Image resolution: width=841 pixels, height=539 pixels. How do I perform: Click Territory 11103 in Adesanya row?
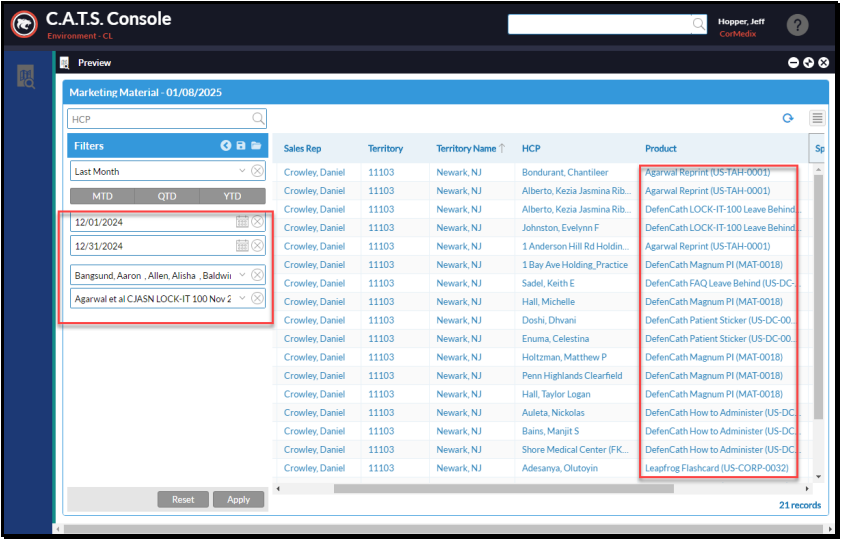click(x=381, y=468)
